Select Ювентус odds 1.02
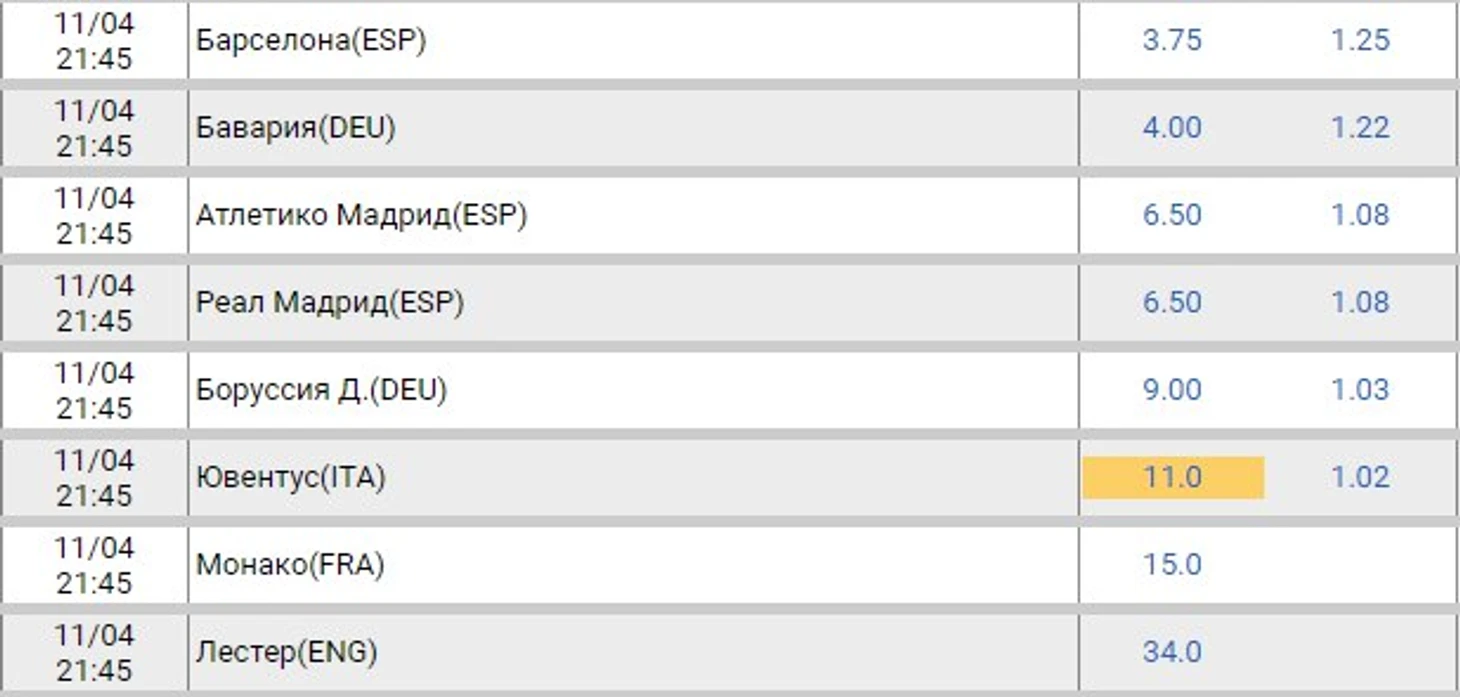Viewport: 1460px width, 697px height. 1360,477
